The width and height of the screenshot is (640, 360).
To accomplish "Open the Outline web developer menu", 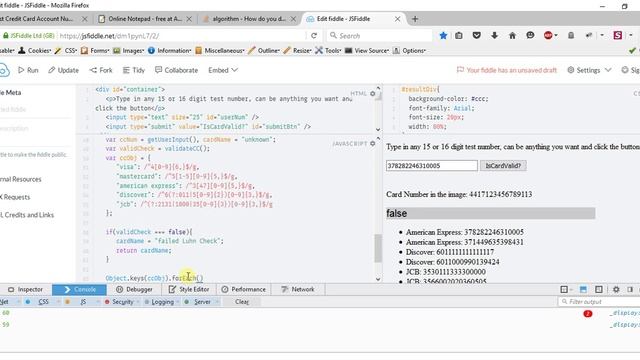I will click(264, 51).
